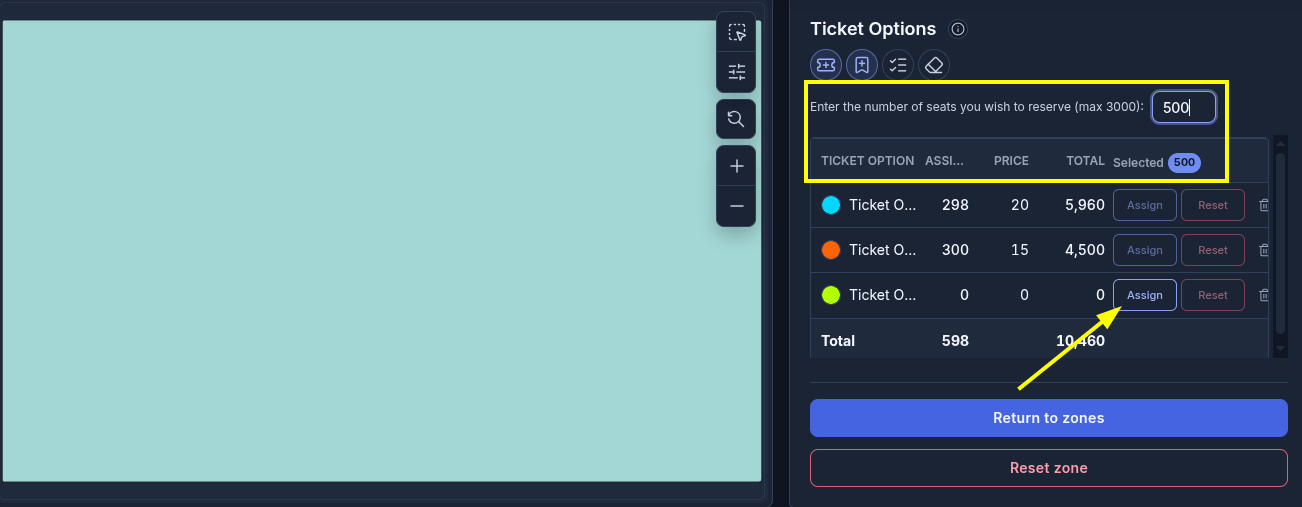Screen dimensions: 1302x507
Task: Reset the map zoom view
Action: [x=737, y=119]
